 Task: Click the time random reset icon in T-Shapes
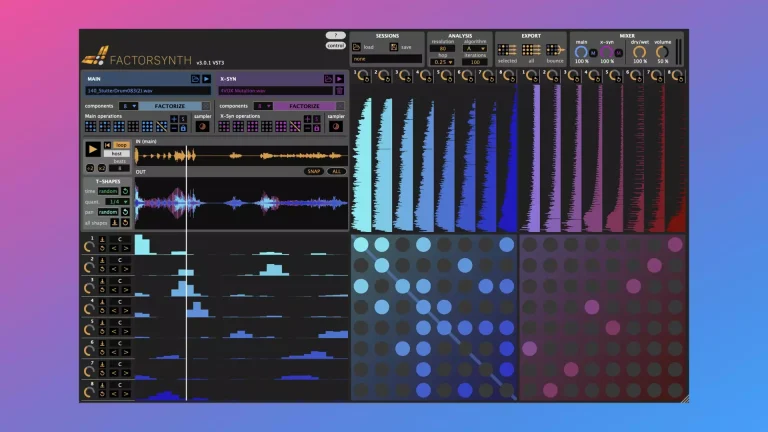pos(126,190)
